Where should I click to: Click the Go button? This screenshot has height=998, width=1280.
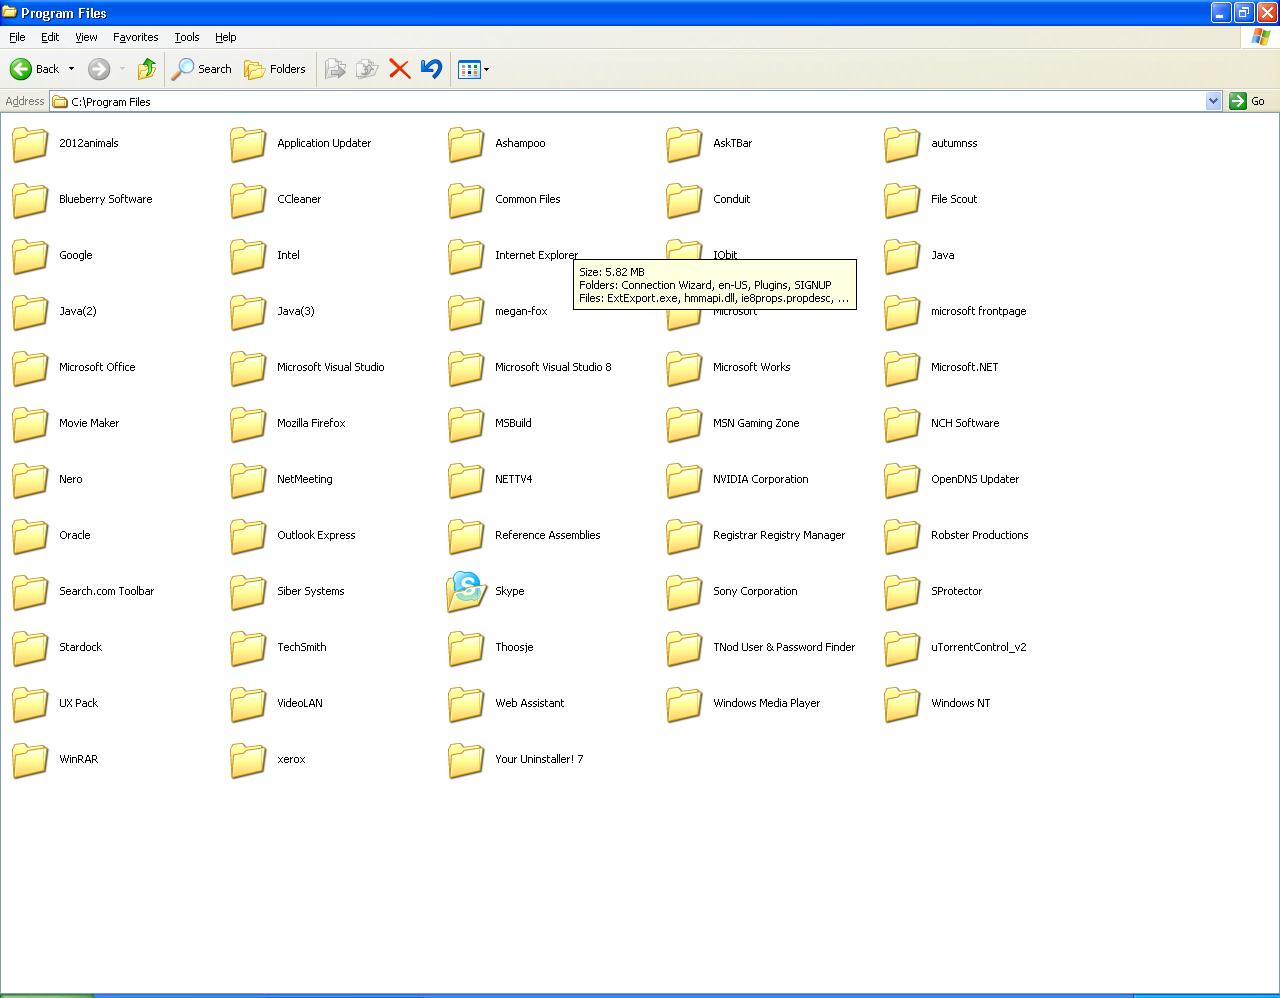(1248, 101)
